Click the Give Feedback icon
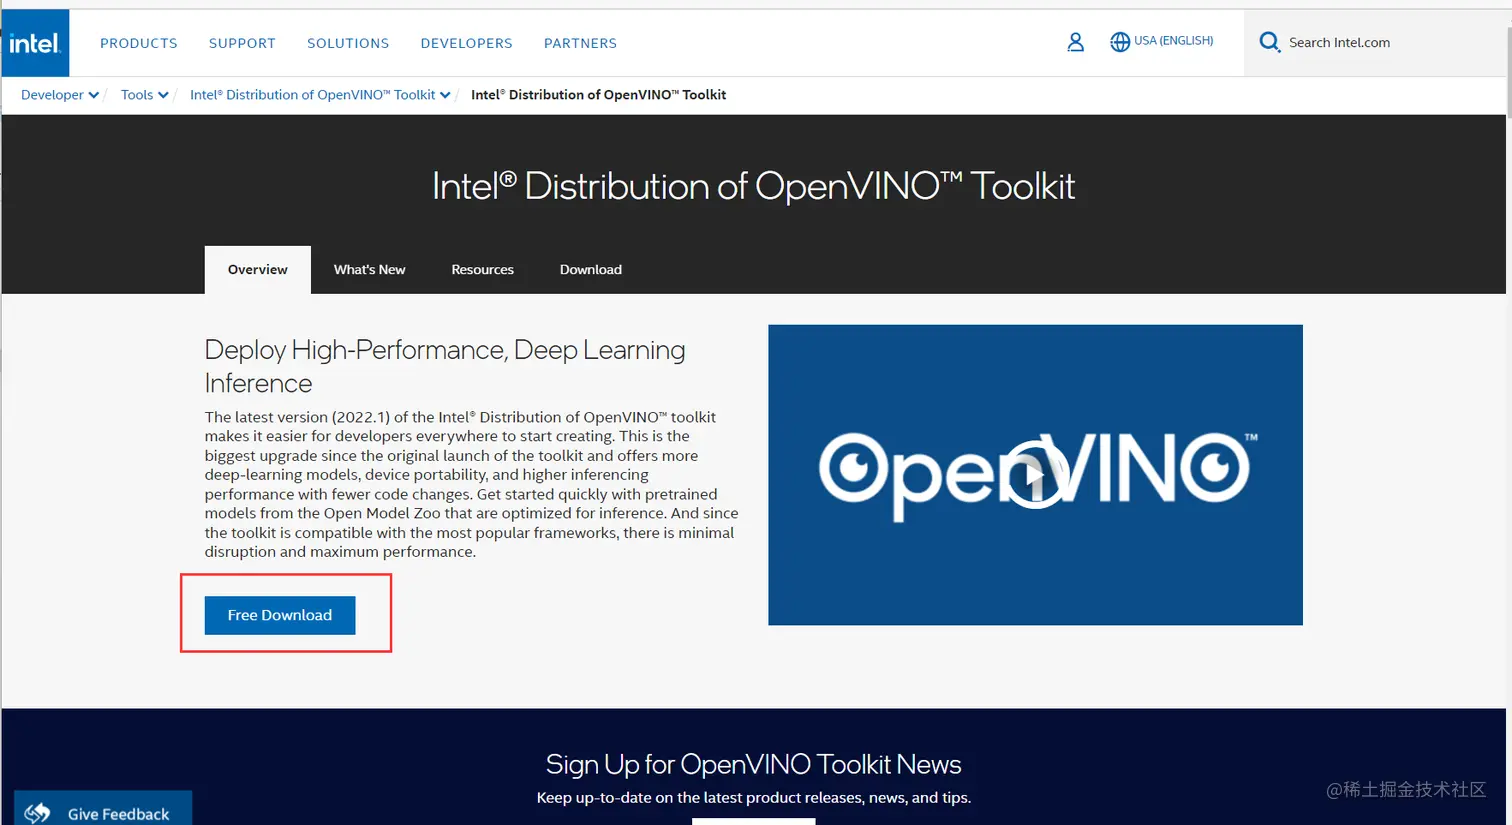 37,813
